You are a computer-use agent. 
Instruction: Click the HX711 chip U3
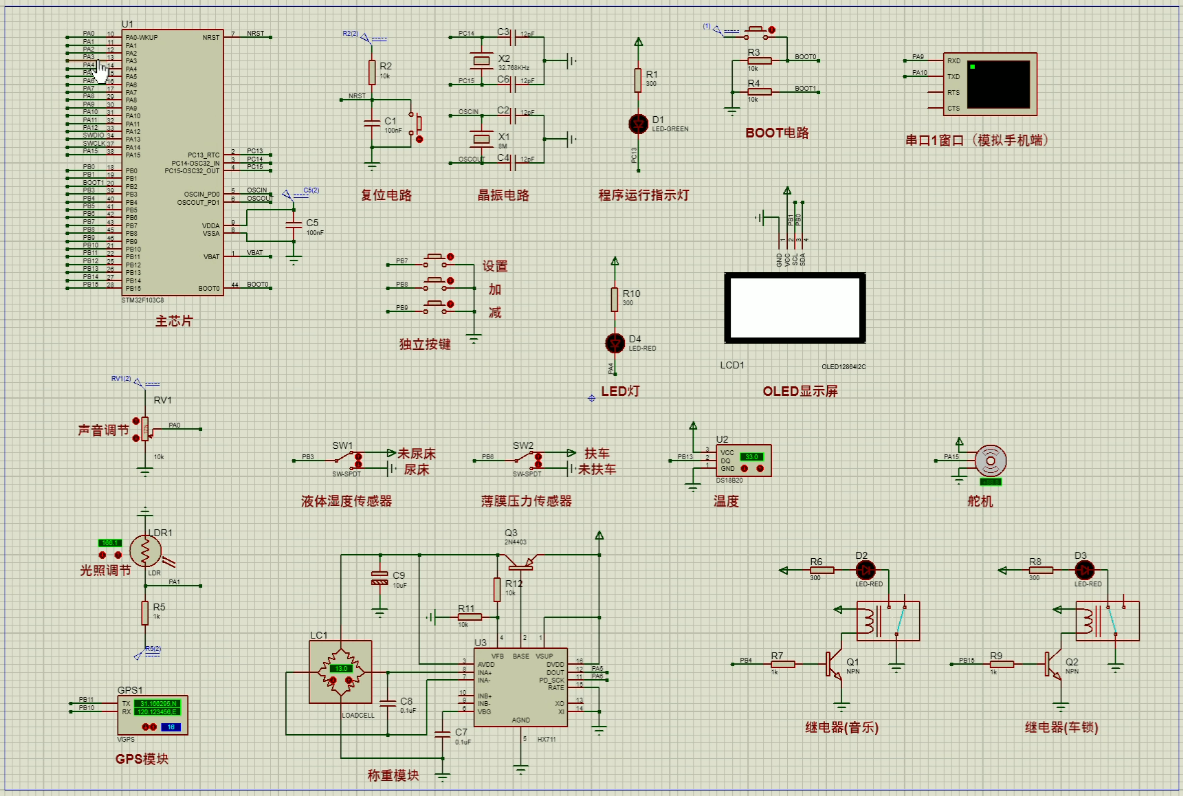coord(521,687)
